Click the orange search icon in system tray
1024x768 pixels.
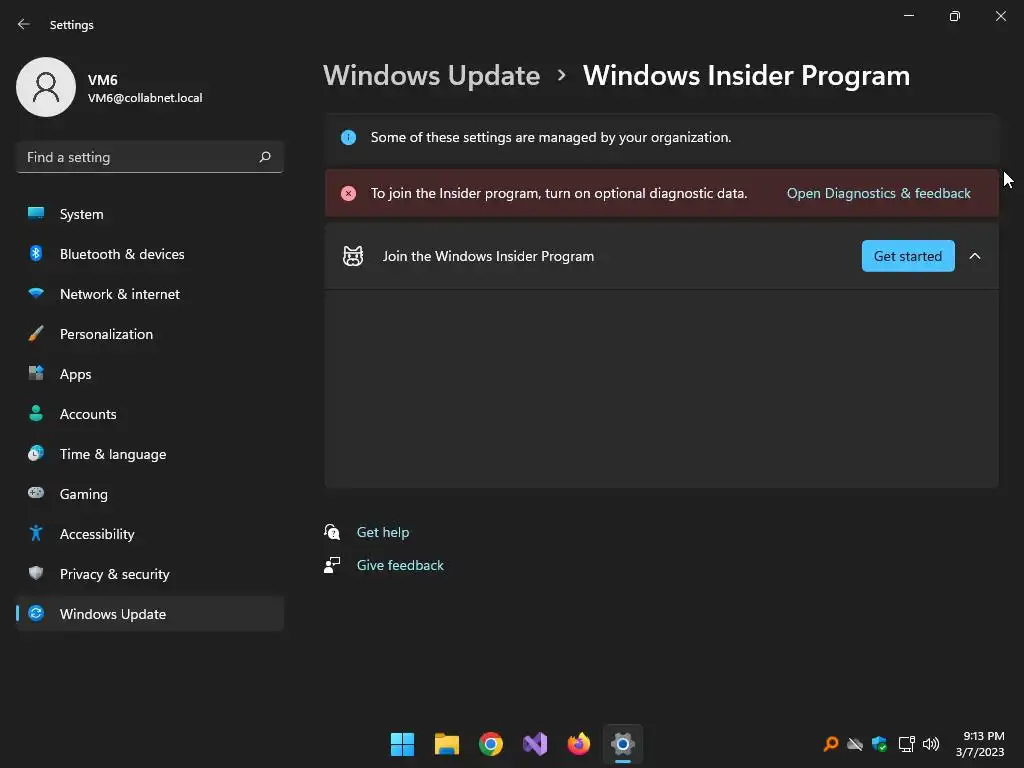coord(831,744)
